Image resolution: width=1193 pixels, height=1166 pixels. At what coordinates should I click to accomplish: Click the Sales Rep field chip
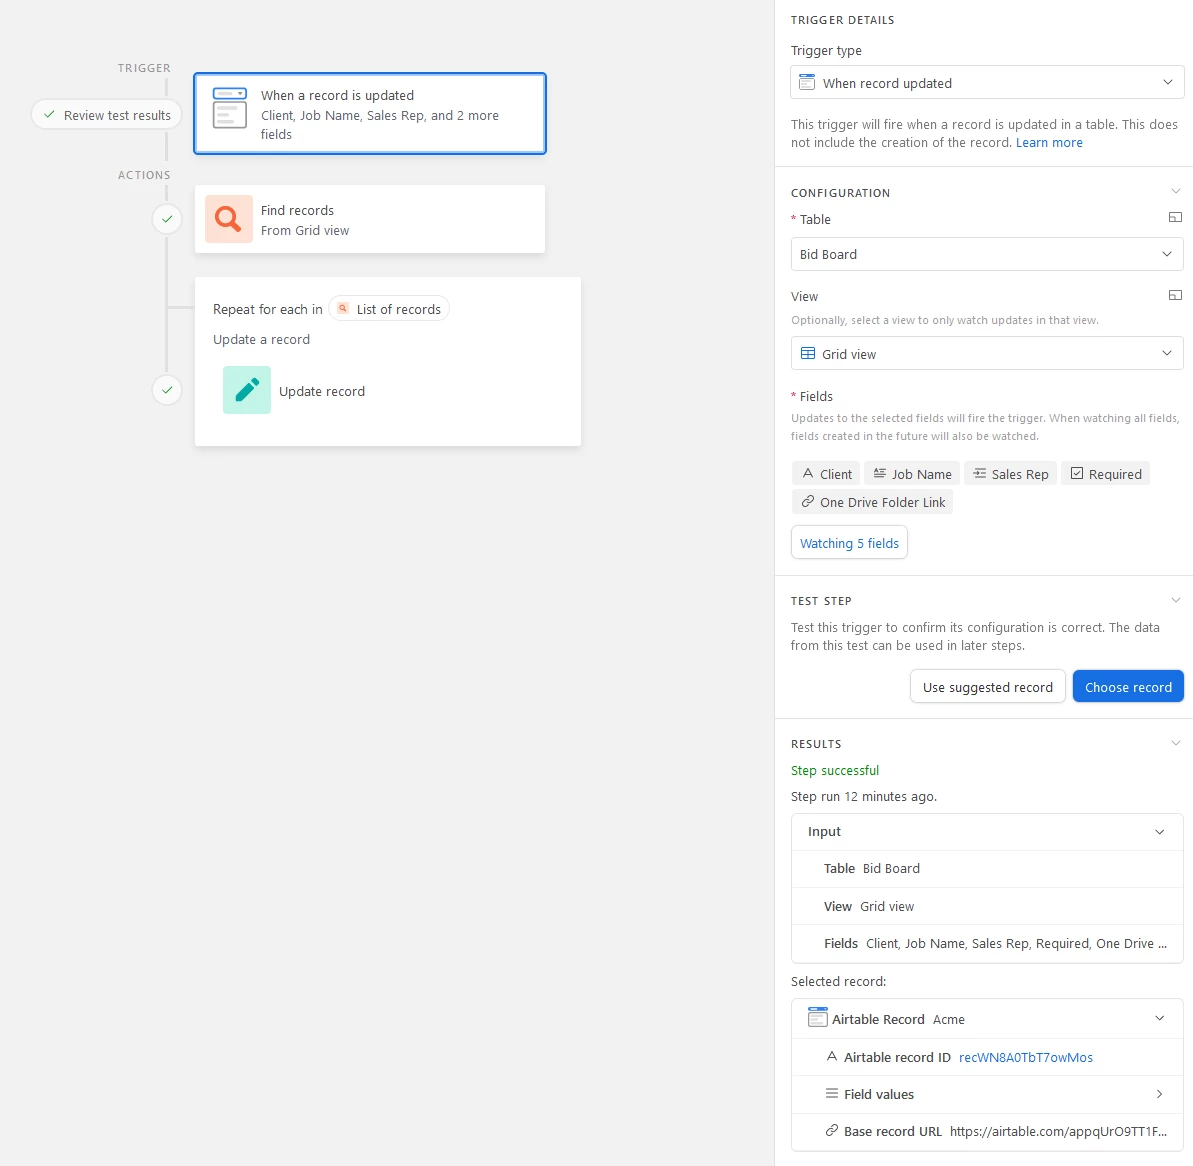pyautogui.click(x=1010, y=474)
